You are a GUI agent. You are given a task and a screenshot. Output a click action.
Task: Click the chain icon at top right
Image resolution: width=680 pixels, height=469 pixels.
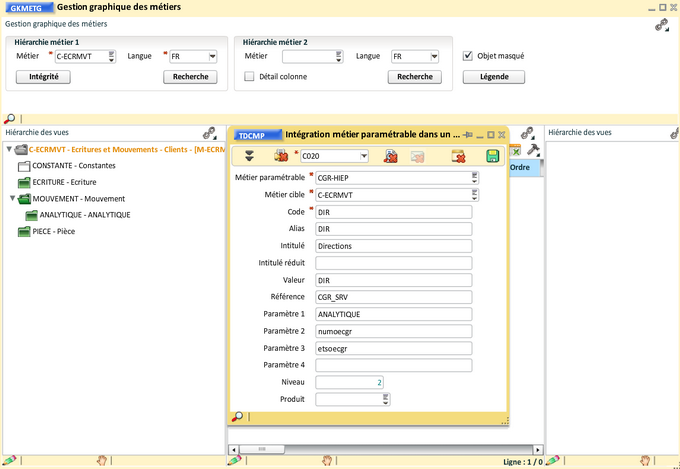pyautogui.click(x=661, y=24)
